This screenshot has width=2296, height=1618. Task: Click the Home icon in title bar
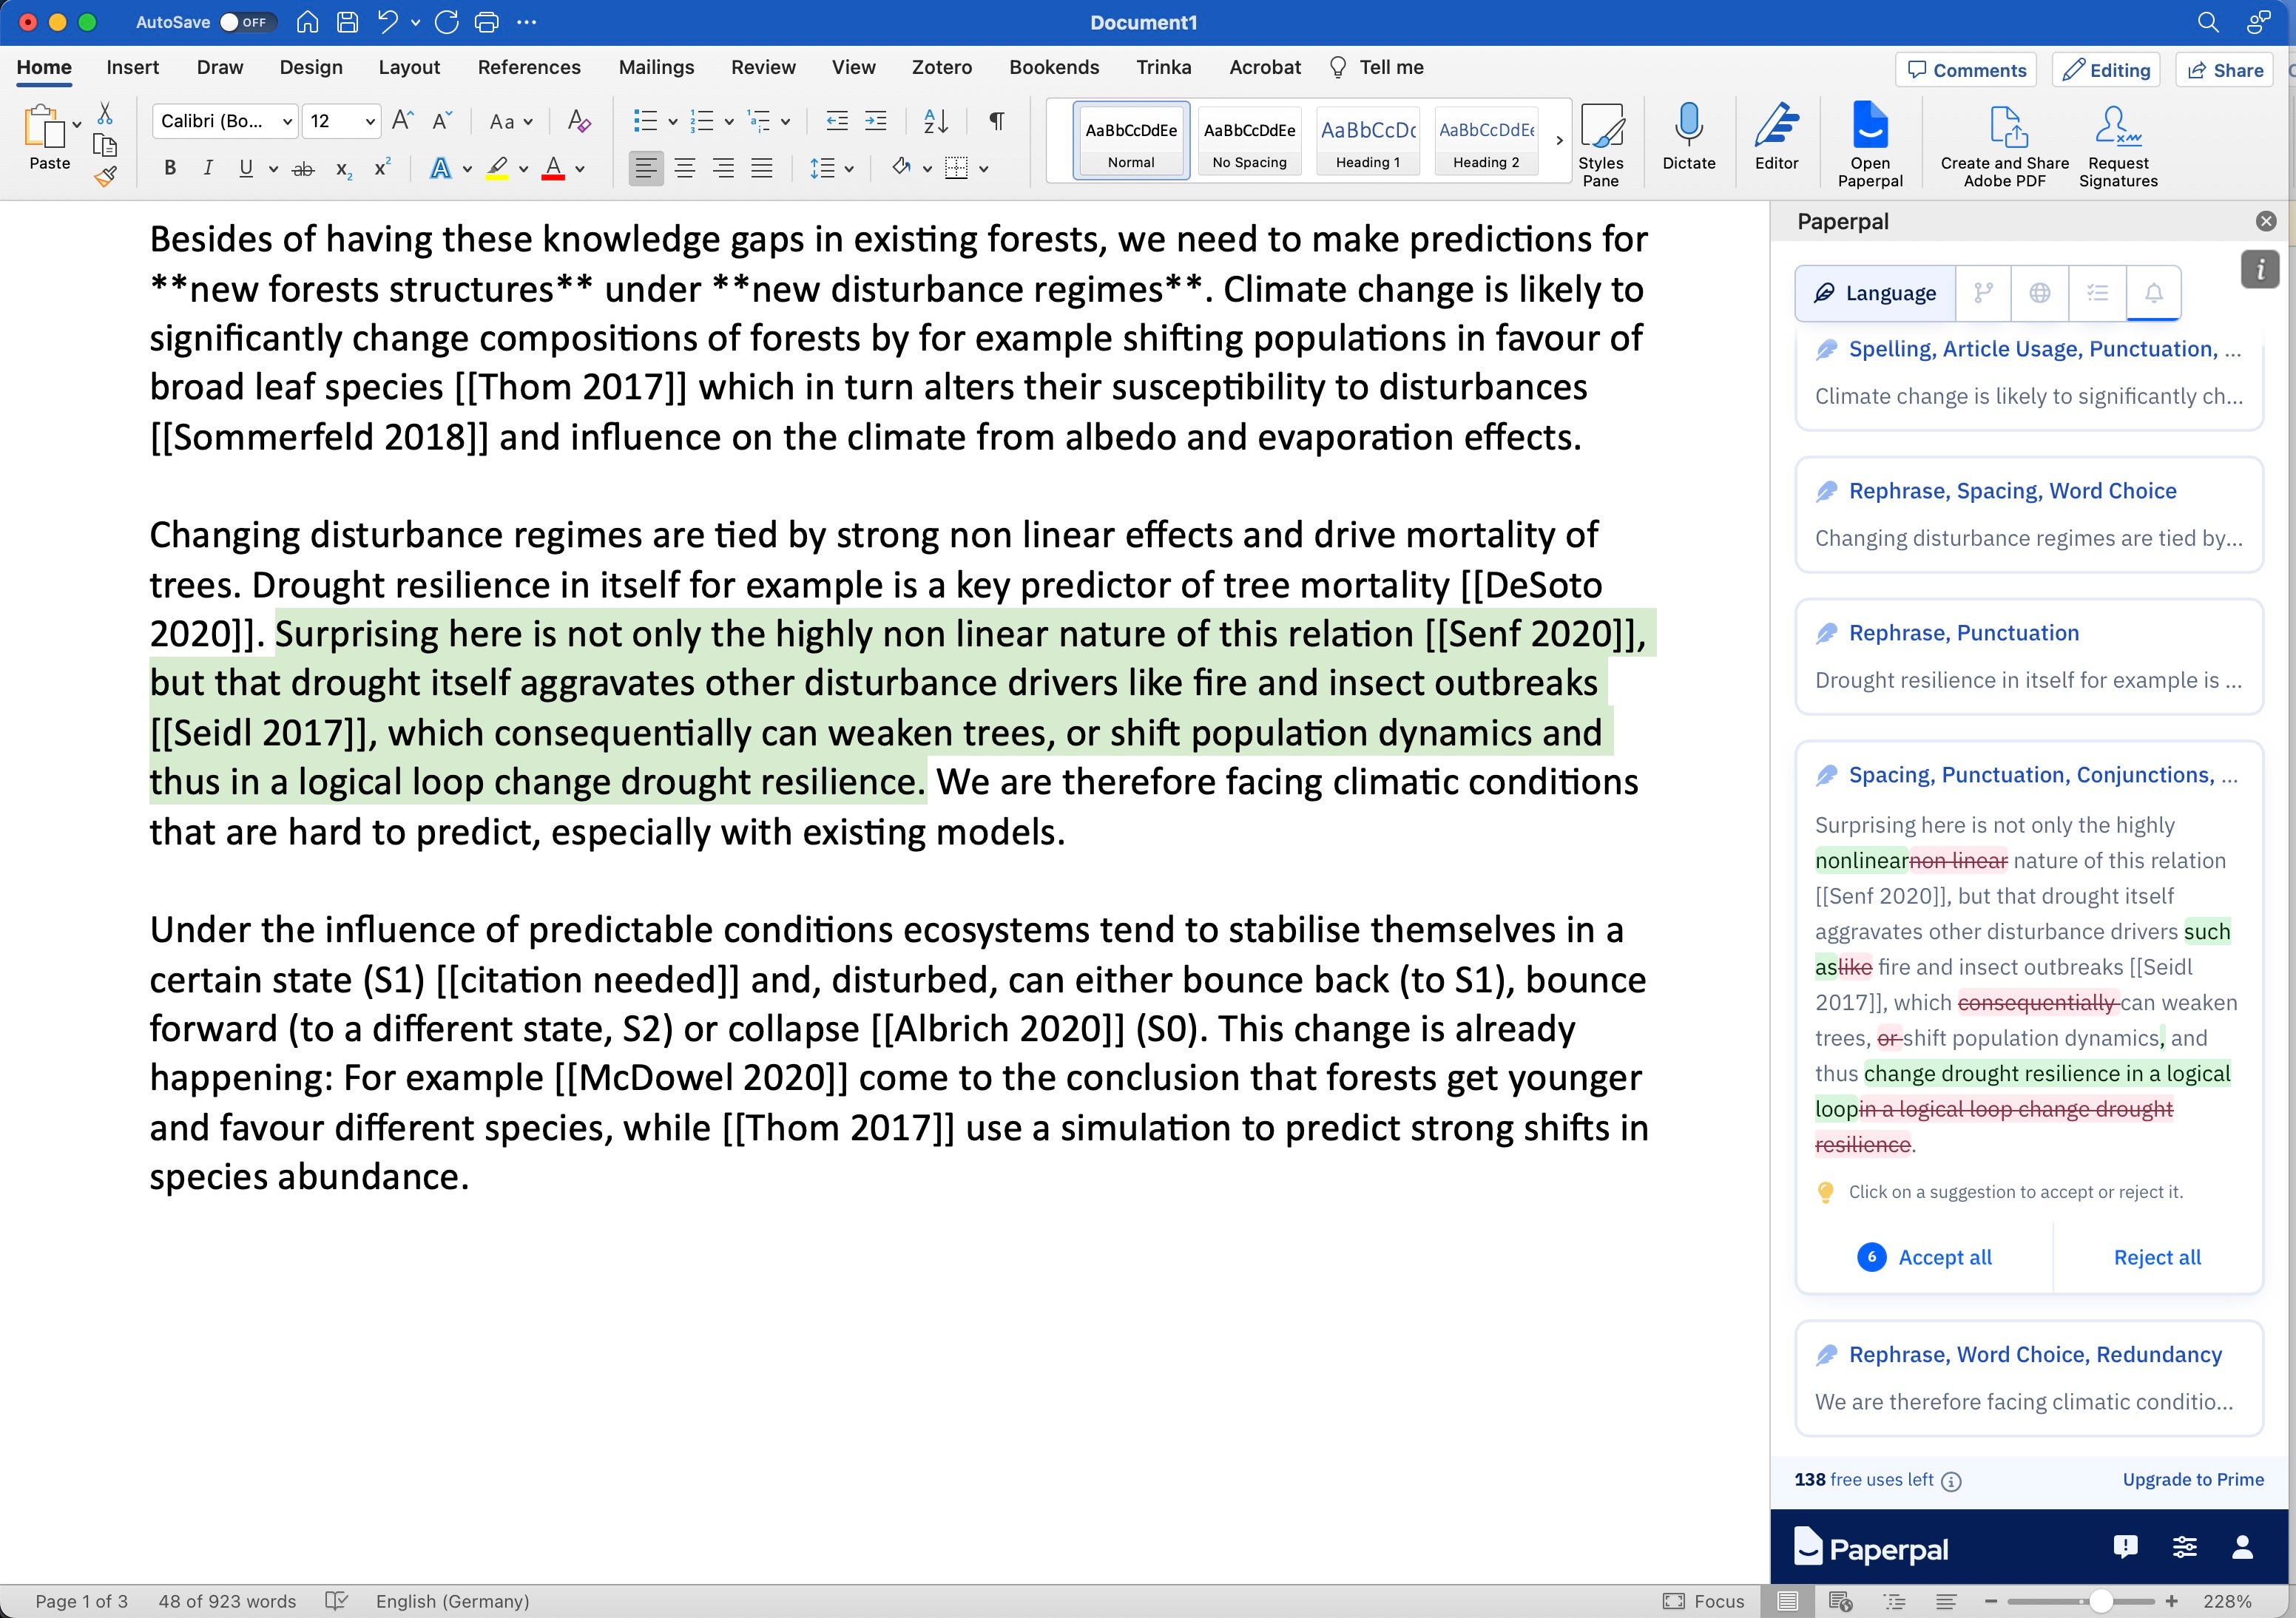coord(308,22)
